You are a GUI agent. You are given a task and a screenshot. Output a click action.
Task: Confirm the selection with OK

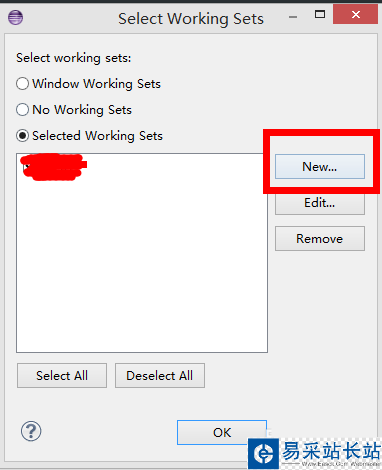pos(222,433)
